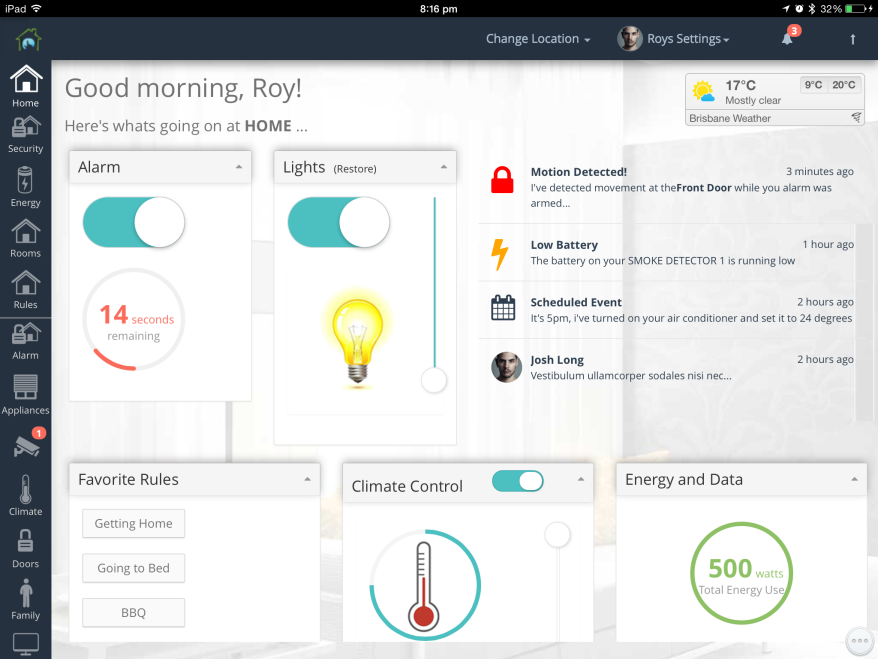878x659 pixels.
Task: Click the 17°C temperature reading
Action: pos(740,86)
